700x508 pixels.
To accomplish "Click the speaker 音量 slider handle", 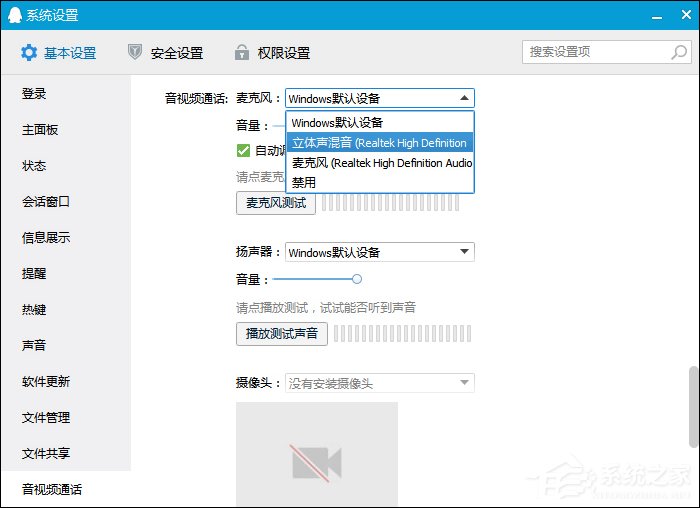I will tap(357, 279).
